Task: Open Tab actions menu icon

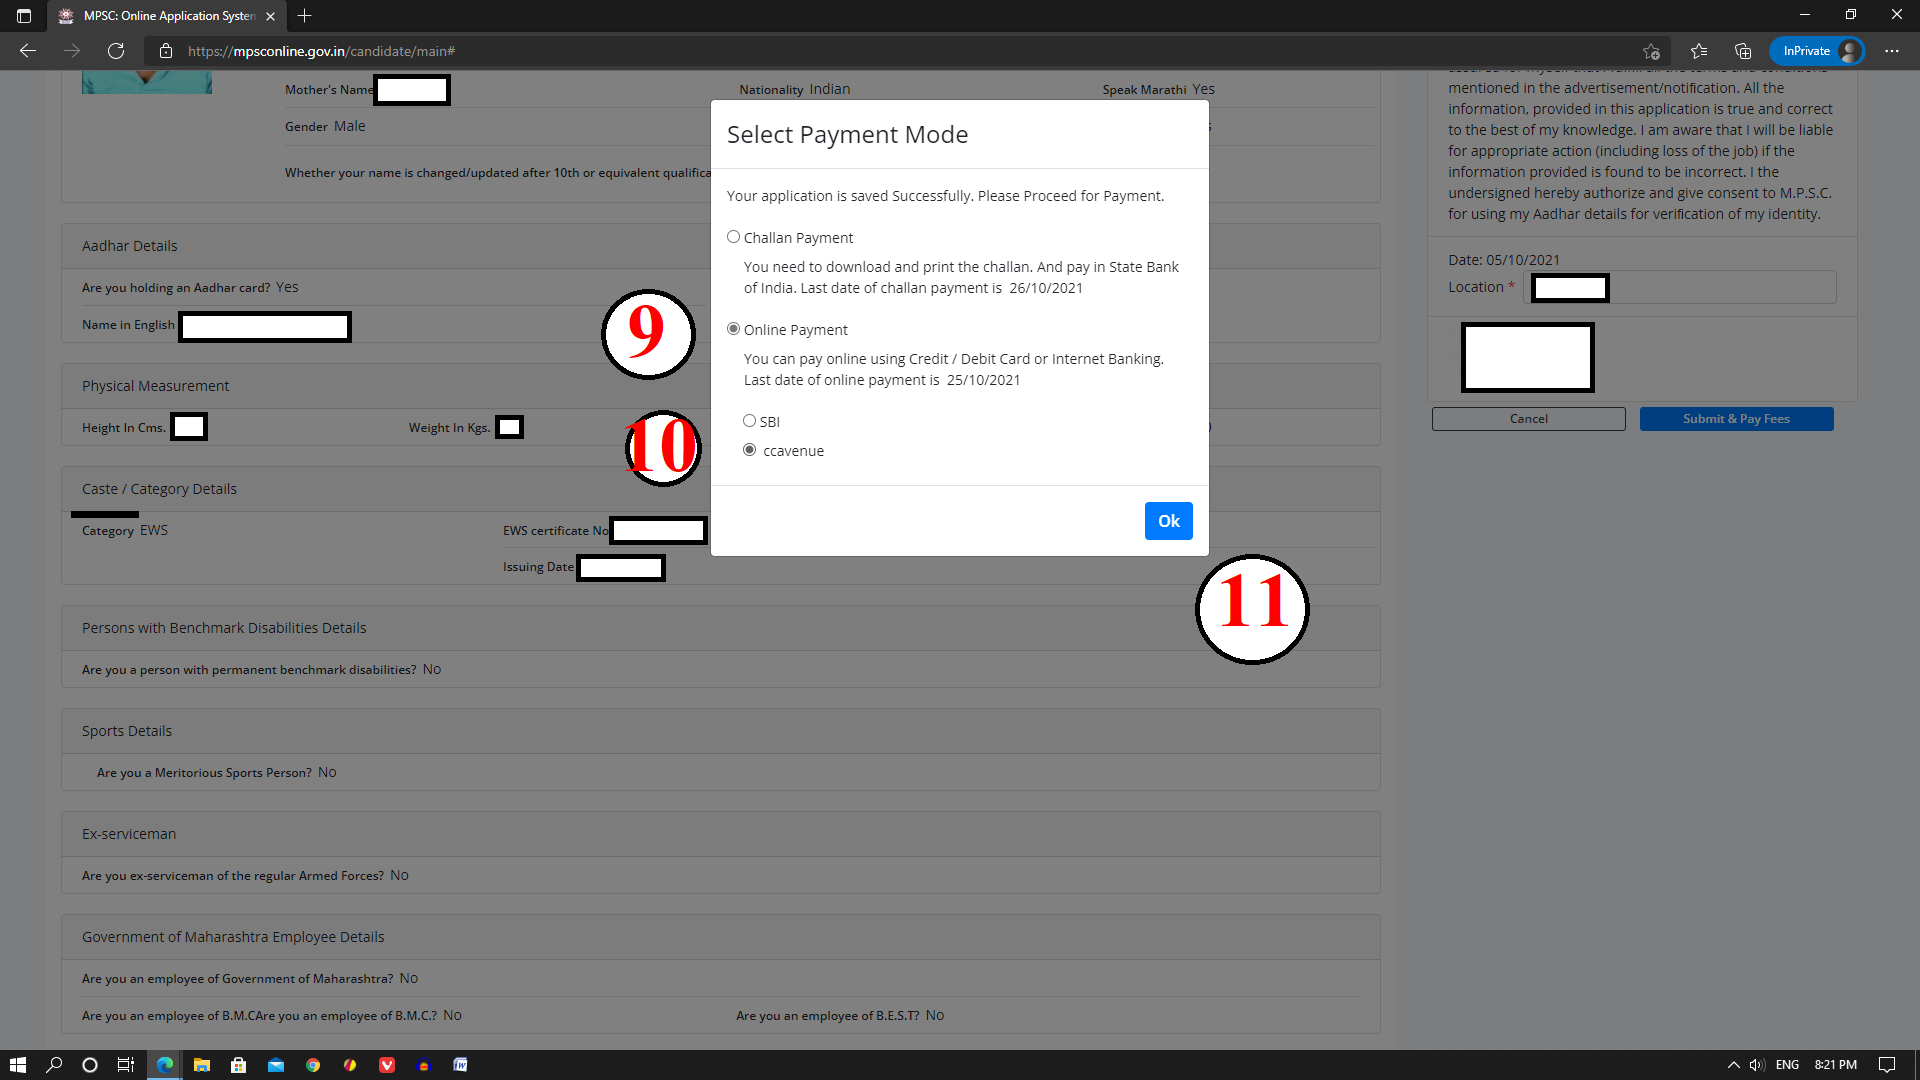Action: coord(24,16)
